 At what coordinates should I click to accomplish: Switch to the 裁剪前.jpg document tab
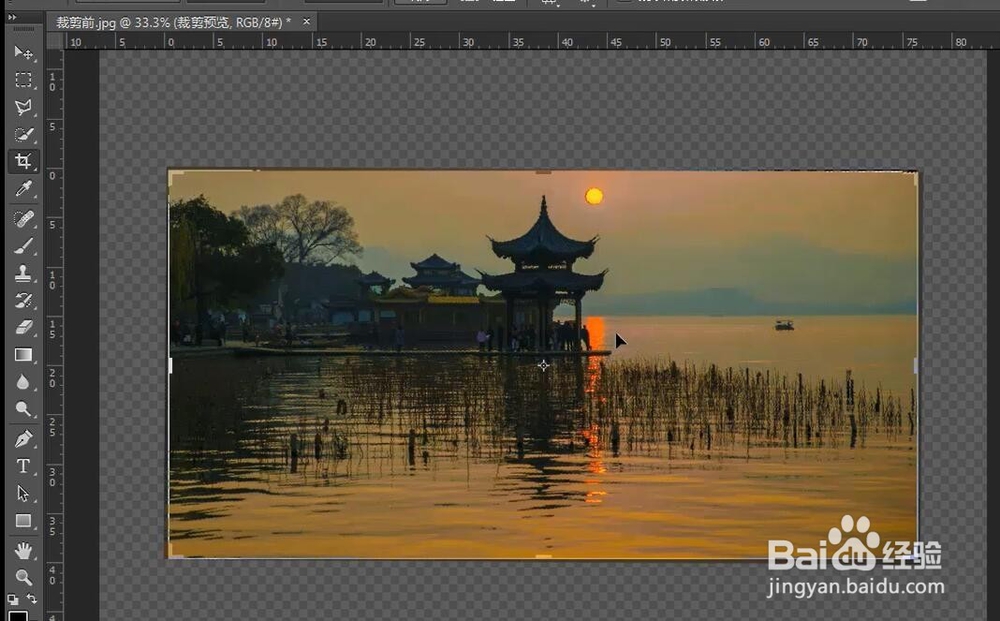(173, 22)
